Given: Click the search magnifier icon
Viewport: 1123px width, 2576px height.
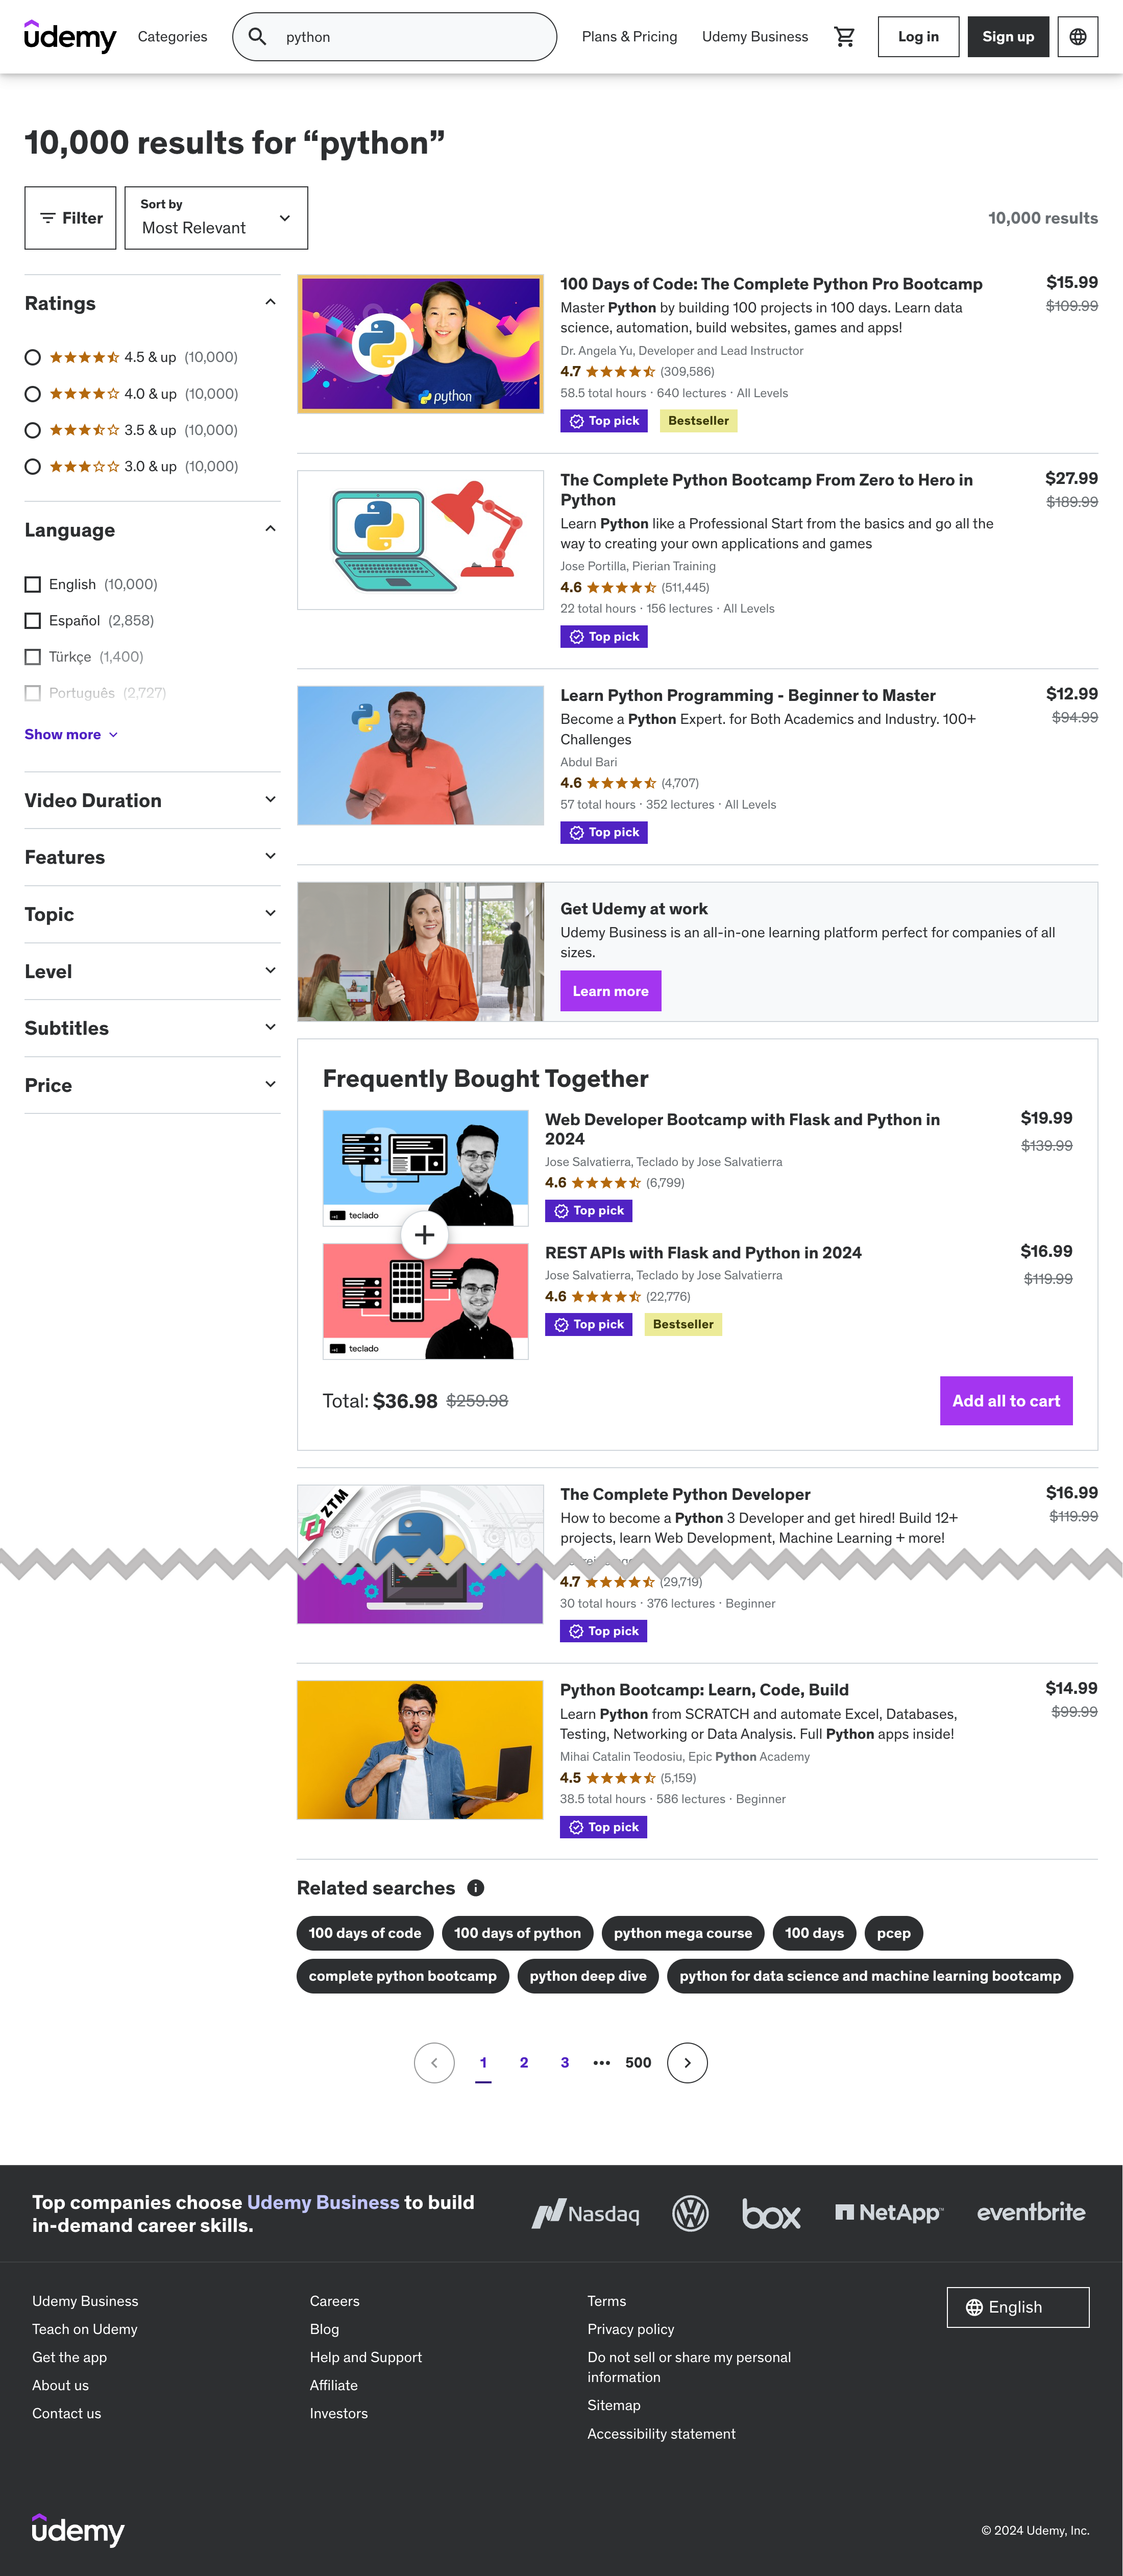Looking at the screenshot, I should click(257, 37).
